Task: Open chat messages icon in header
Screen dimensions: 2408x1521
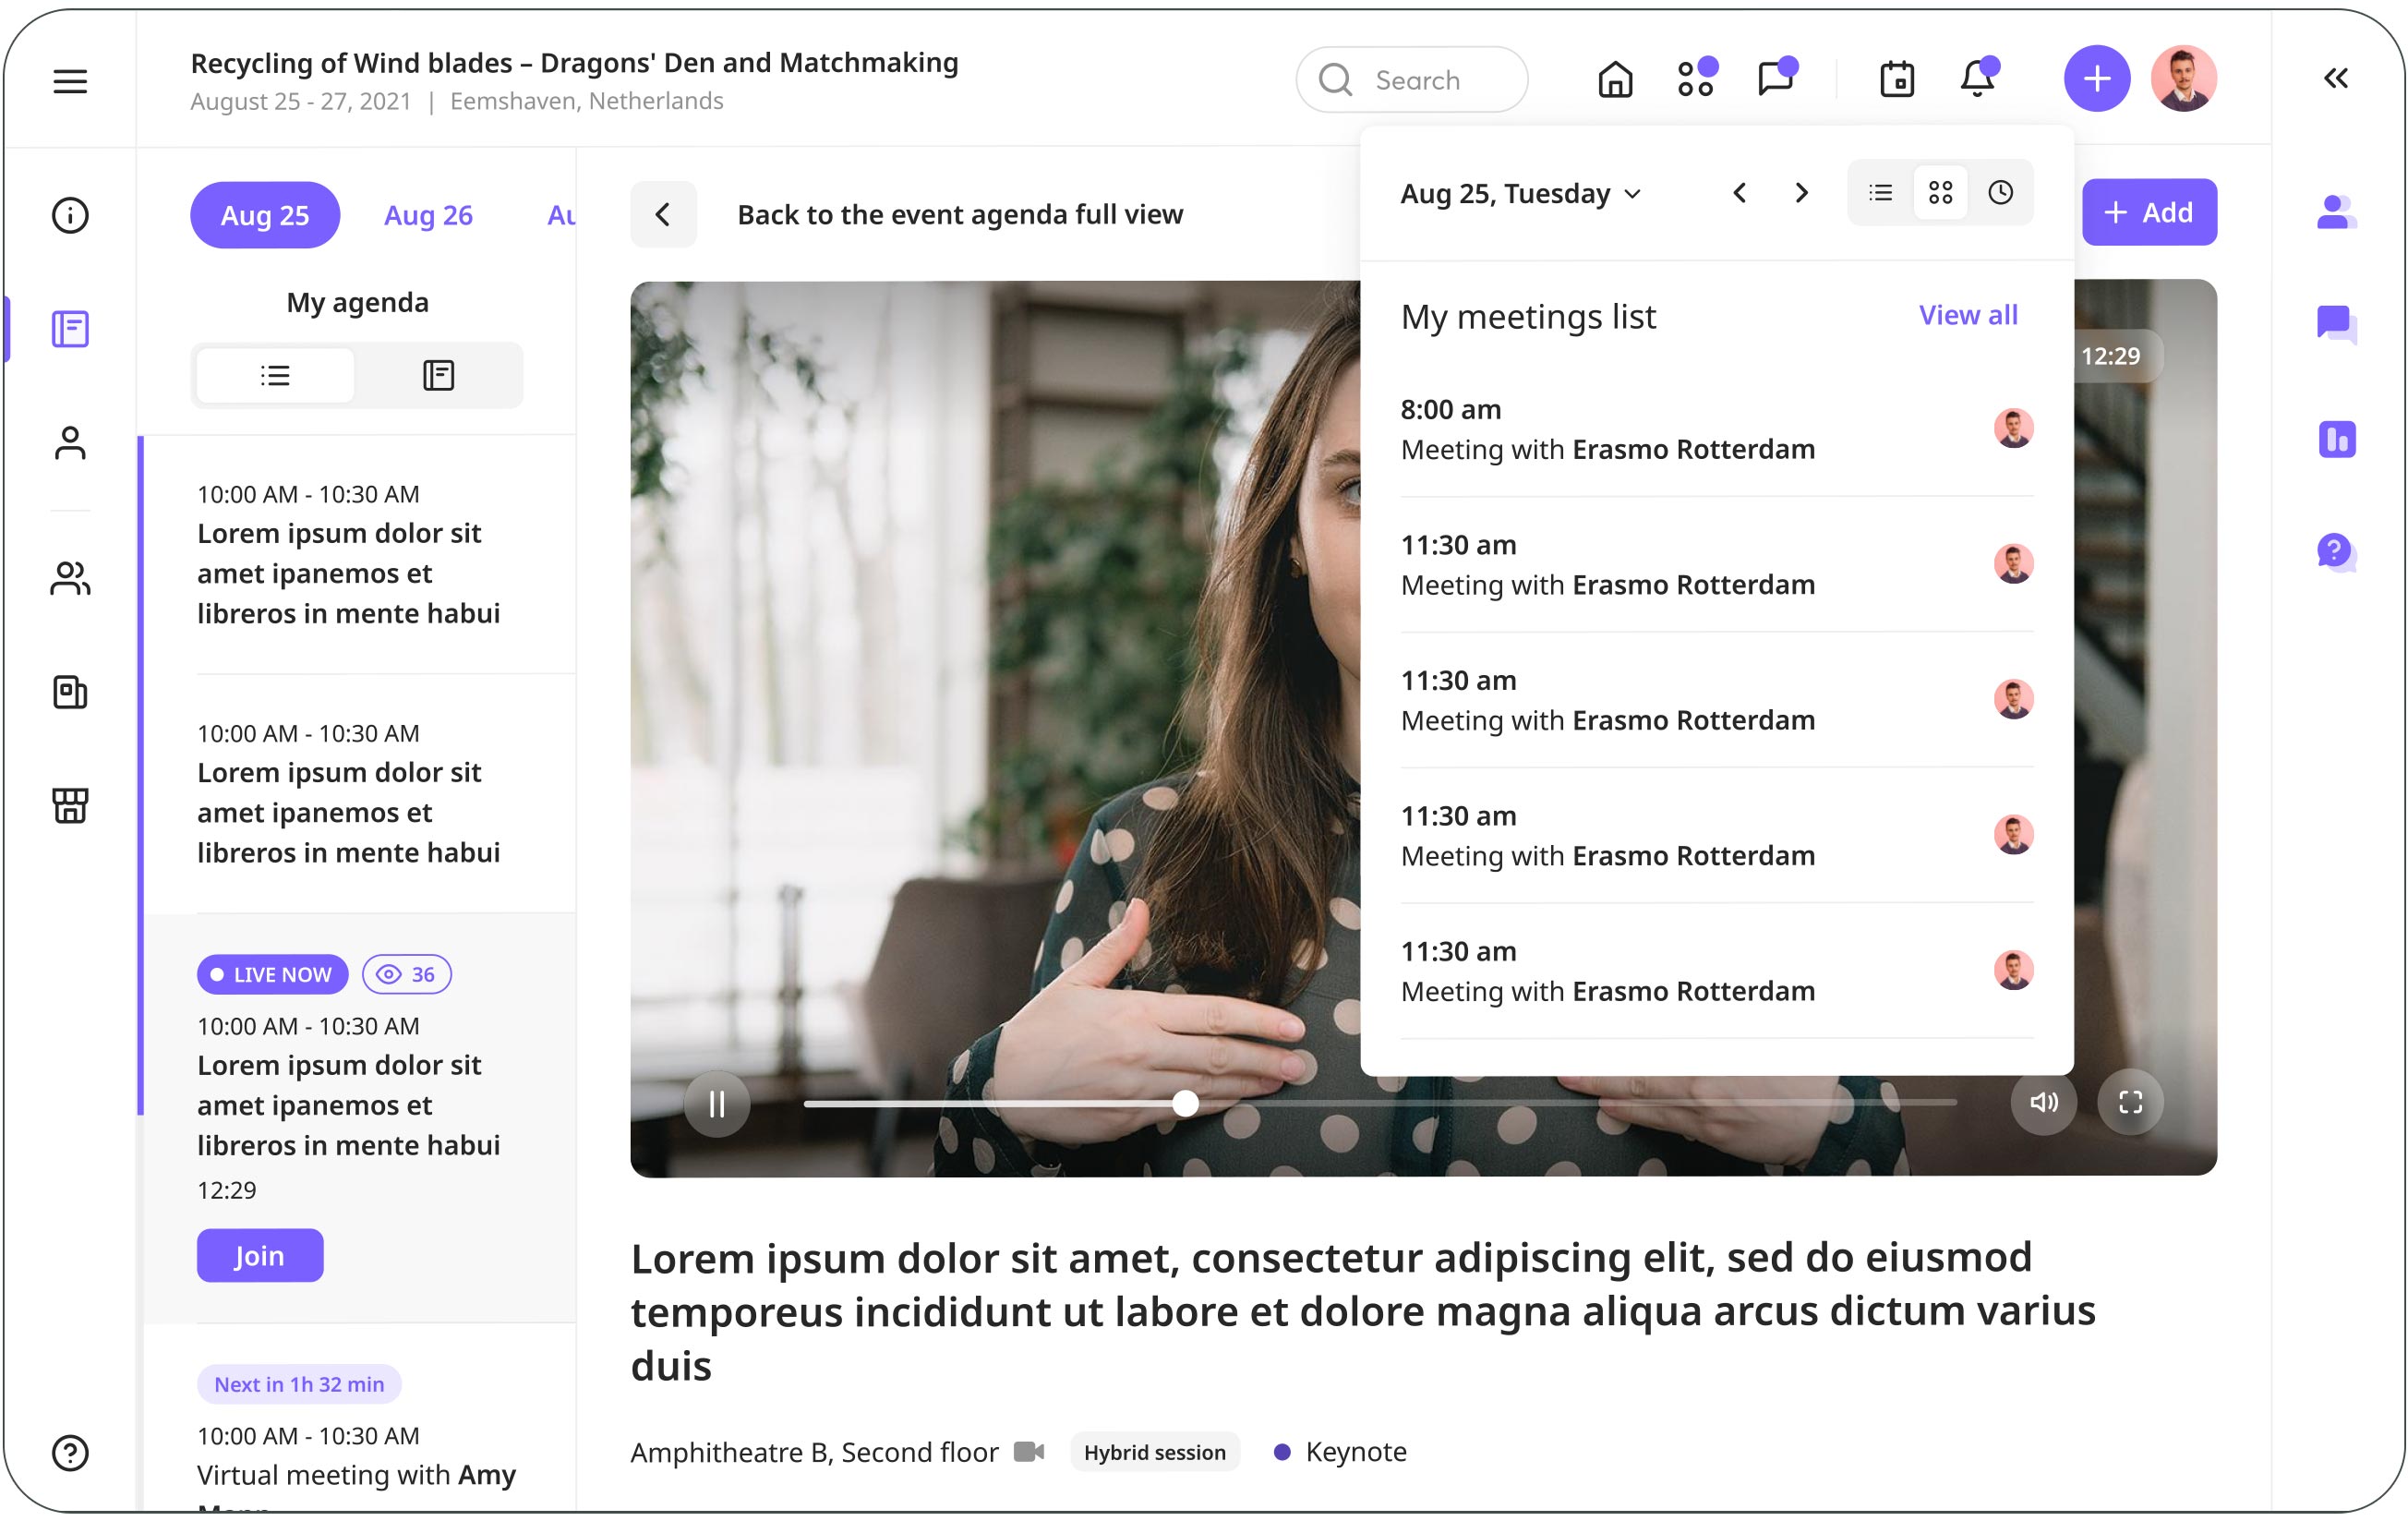Action: (x=1776, y=79)
